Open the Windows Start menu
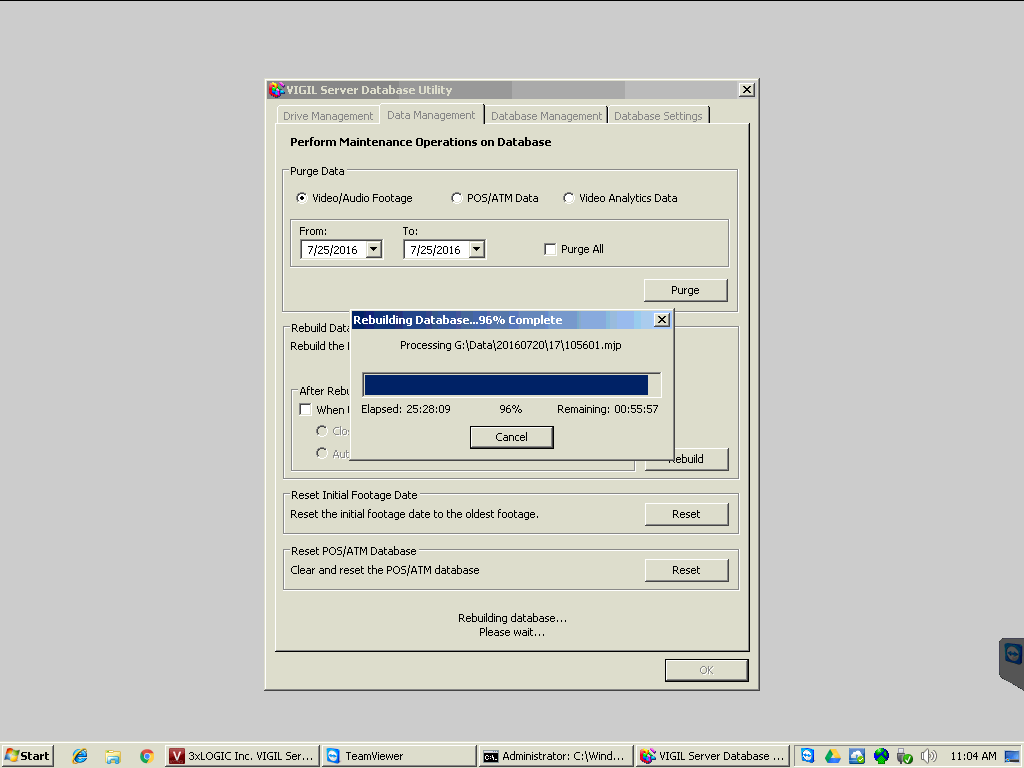This screenshot has height=768, width=1024. (27, 756)
